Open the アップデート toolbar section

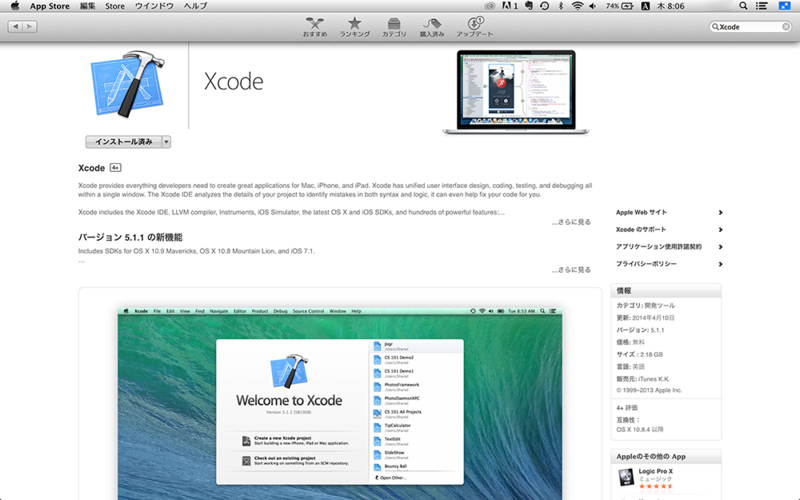pyautogui.click(x=474, y=27)
